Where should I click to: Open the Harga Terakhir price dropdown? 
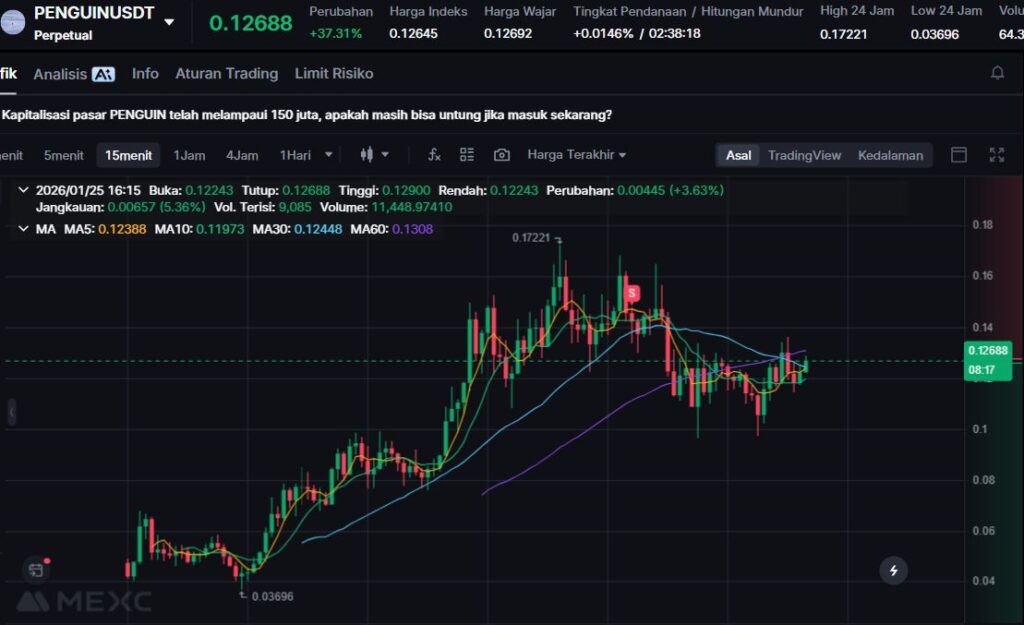coord(577,155)
